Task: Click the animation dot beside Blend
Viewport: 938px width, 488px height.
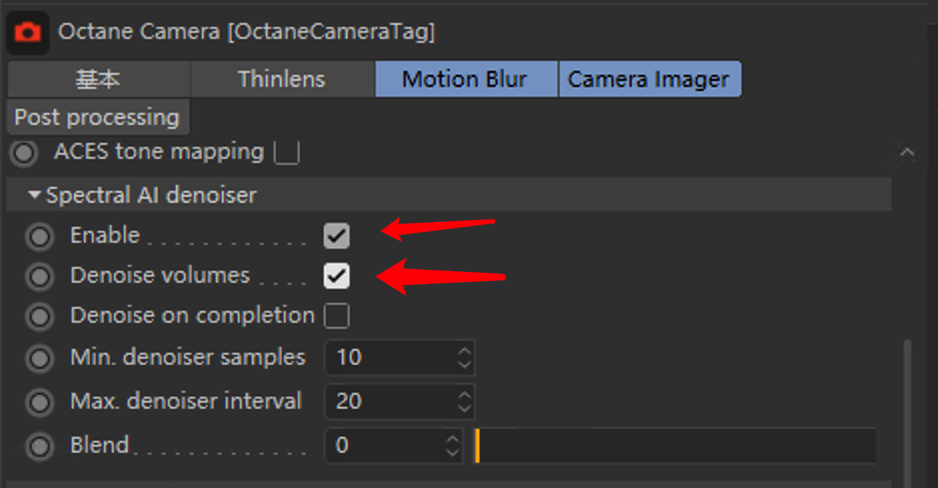Action: [x=40, y=446]
